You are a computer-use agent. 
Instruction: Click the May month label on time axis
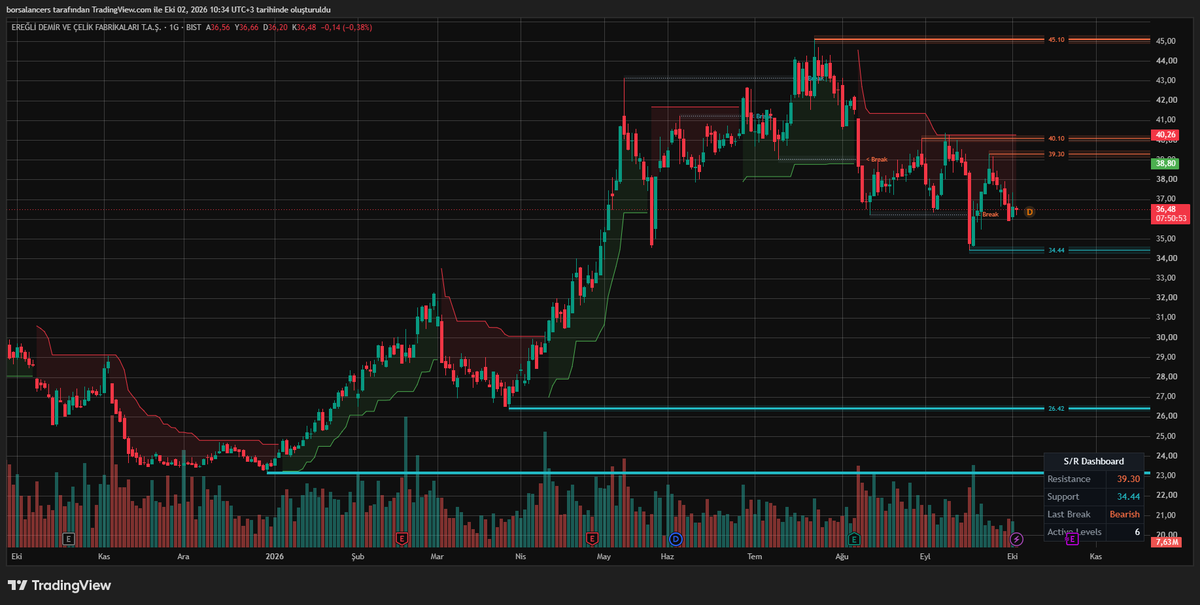click(x=603, y=554)
